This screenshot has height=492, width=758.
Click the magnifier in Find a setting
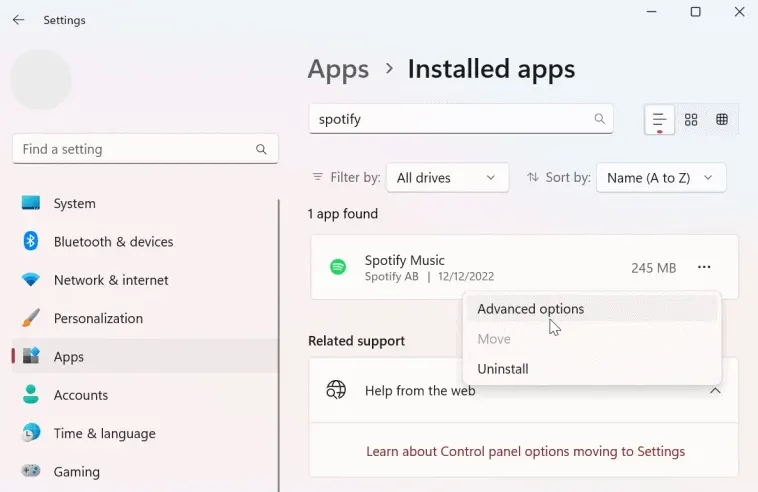click(261, 149)
